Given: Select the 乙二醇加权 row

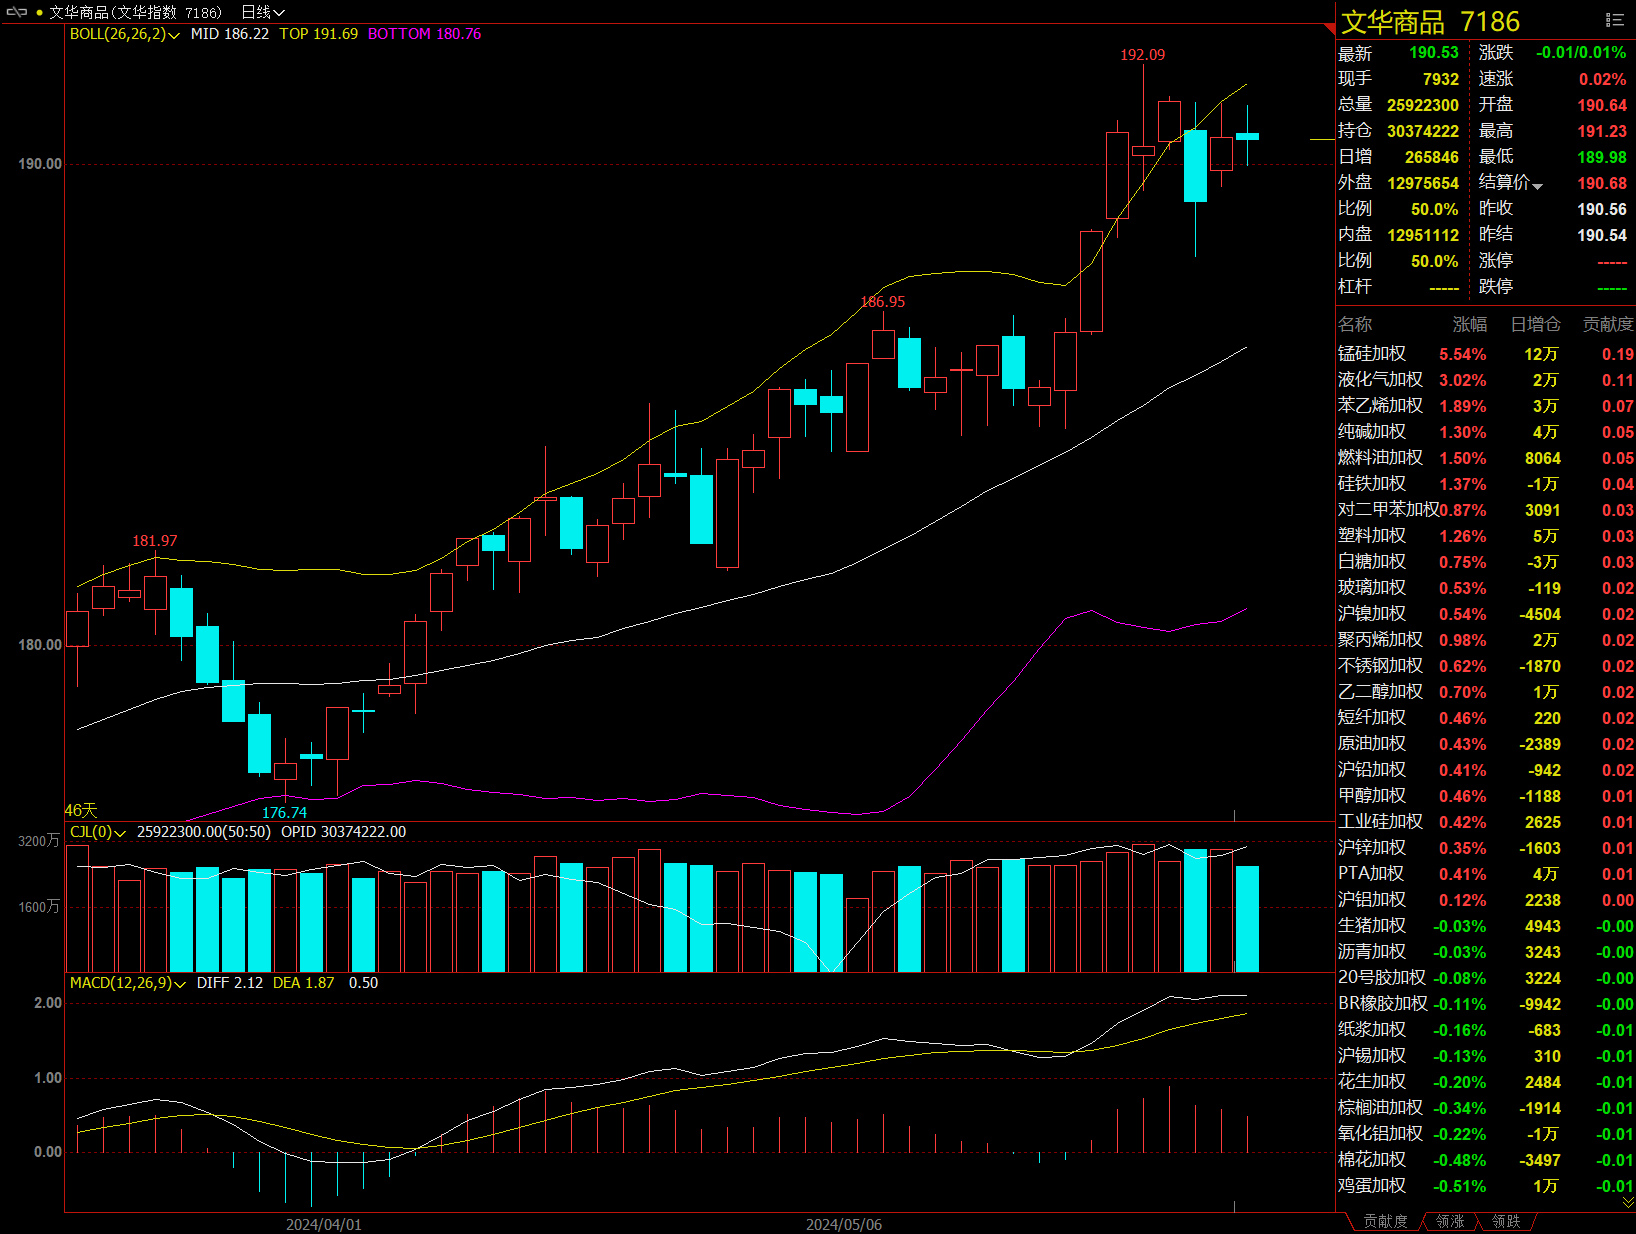Looking at the screenshot, I should coord(1486,692).
